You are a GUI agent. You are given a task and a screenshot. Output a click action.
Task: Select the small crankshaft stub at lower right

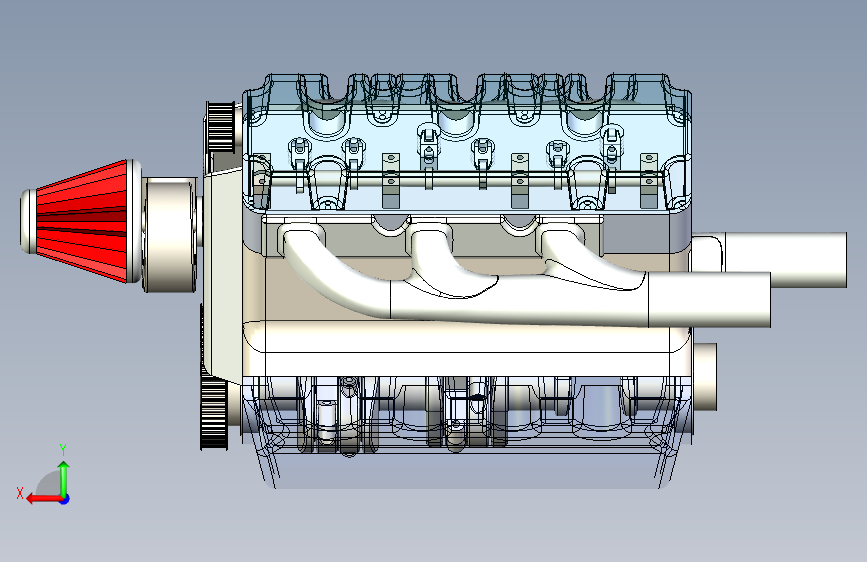pyautogui.click(x=704, y=377)
